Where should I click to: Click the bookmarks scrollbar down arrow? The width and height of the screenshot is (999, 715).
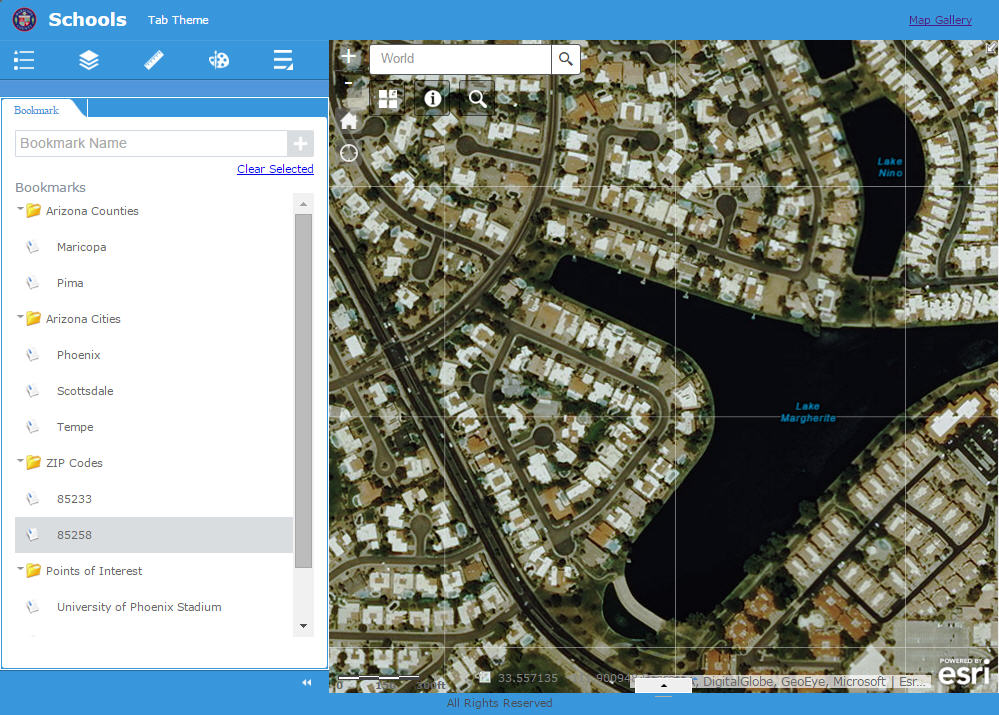click(303, 626)
